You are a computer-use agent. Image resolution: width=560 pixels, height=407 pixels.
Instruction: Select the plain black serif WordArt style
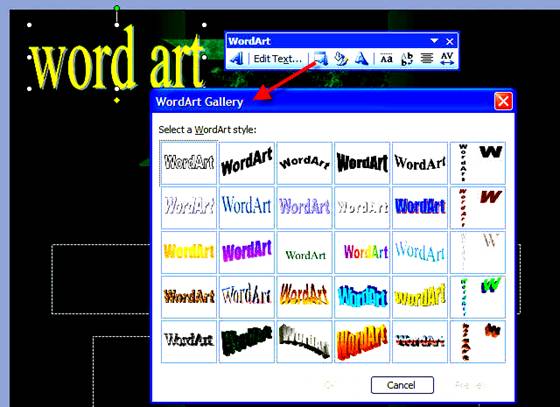(x=420, y=163)
